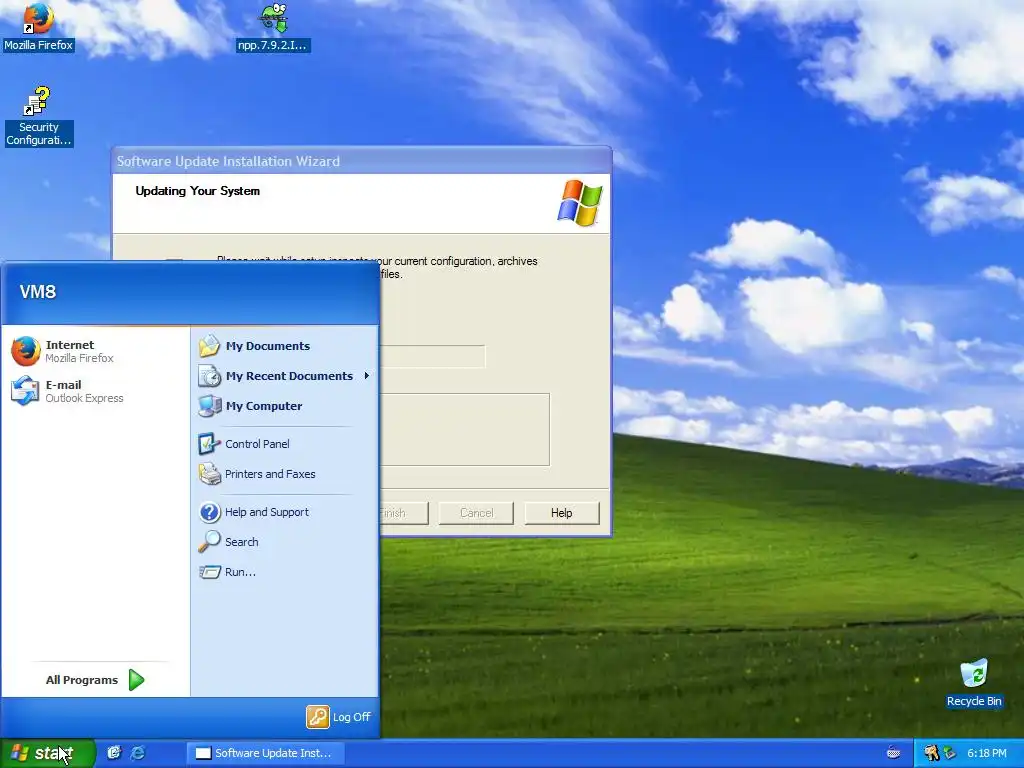Launch Outlook Express quick launch icon
This screenshot has width=1024, height=768.
(114, 753)
